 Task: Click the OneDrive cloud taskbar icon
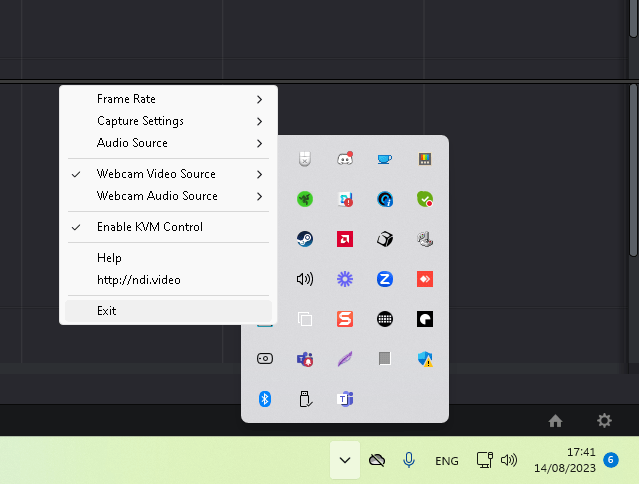[377, 460]
